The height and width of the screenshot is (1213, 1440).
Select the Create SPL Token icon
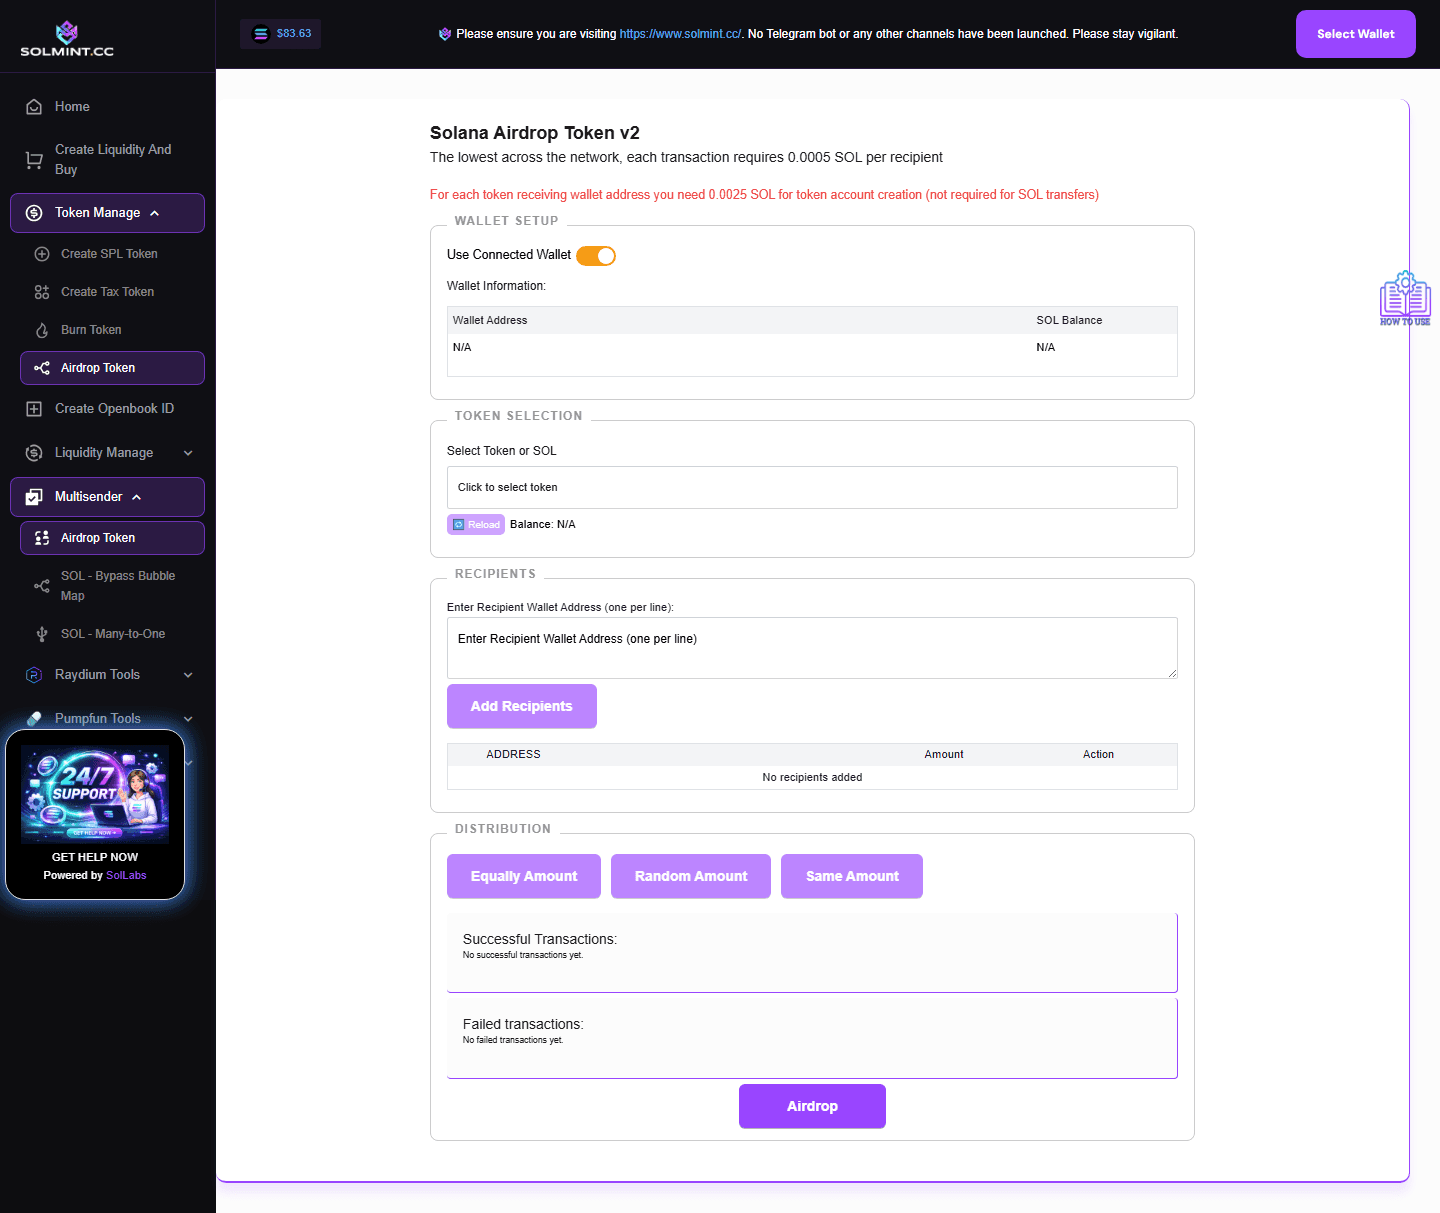coord(42,253)
